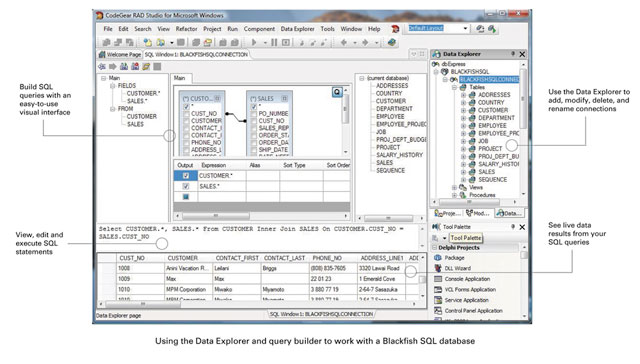640x364 pixels.
Task: Click the Back navigation arrow in main toolbar
Action: 343,42
